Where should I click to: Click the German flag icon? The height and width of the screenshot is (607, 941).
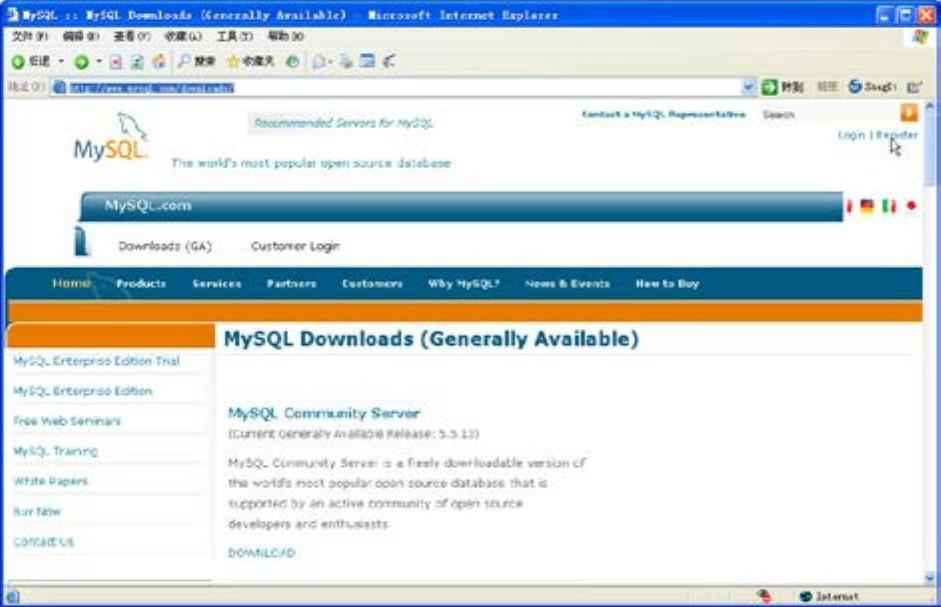coord(867,206)
